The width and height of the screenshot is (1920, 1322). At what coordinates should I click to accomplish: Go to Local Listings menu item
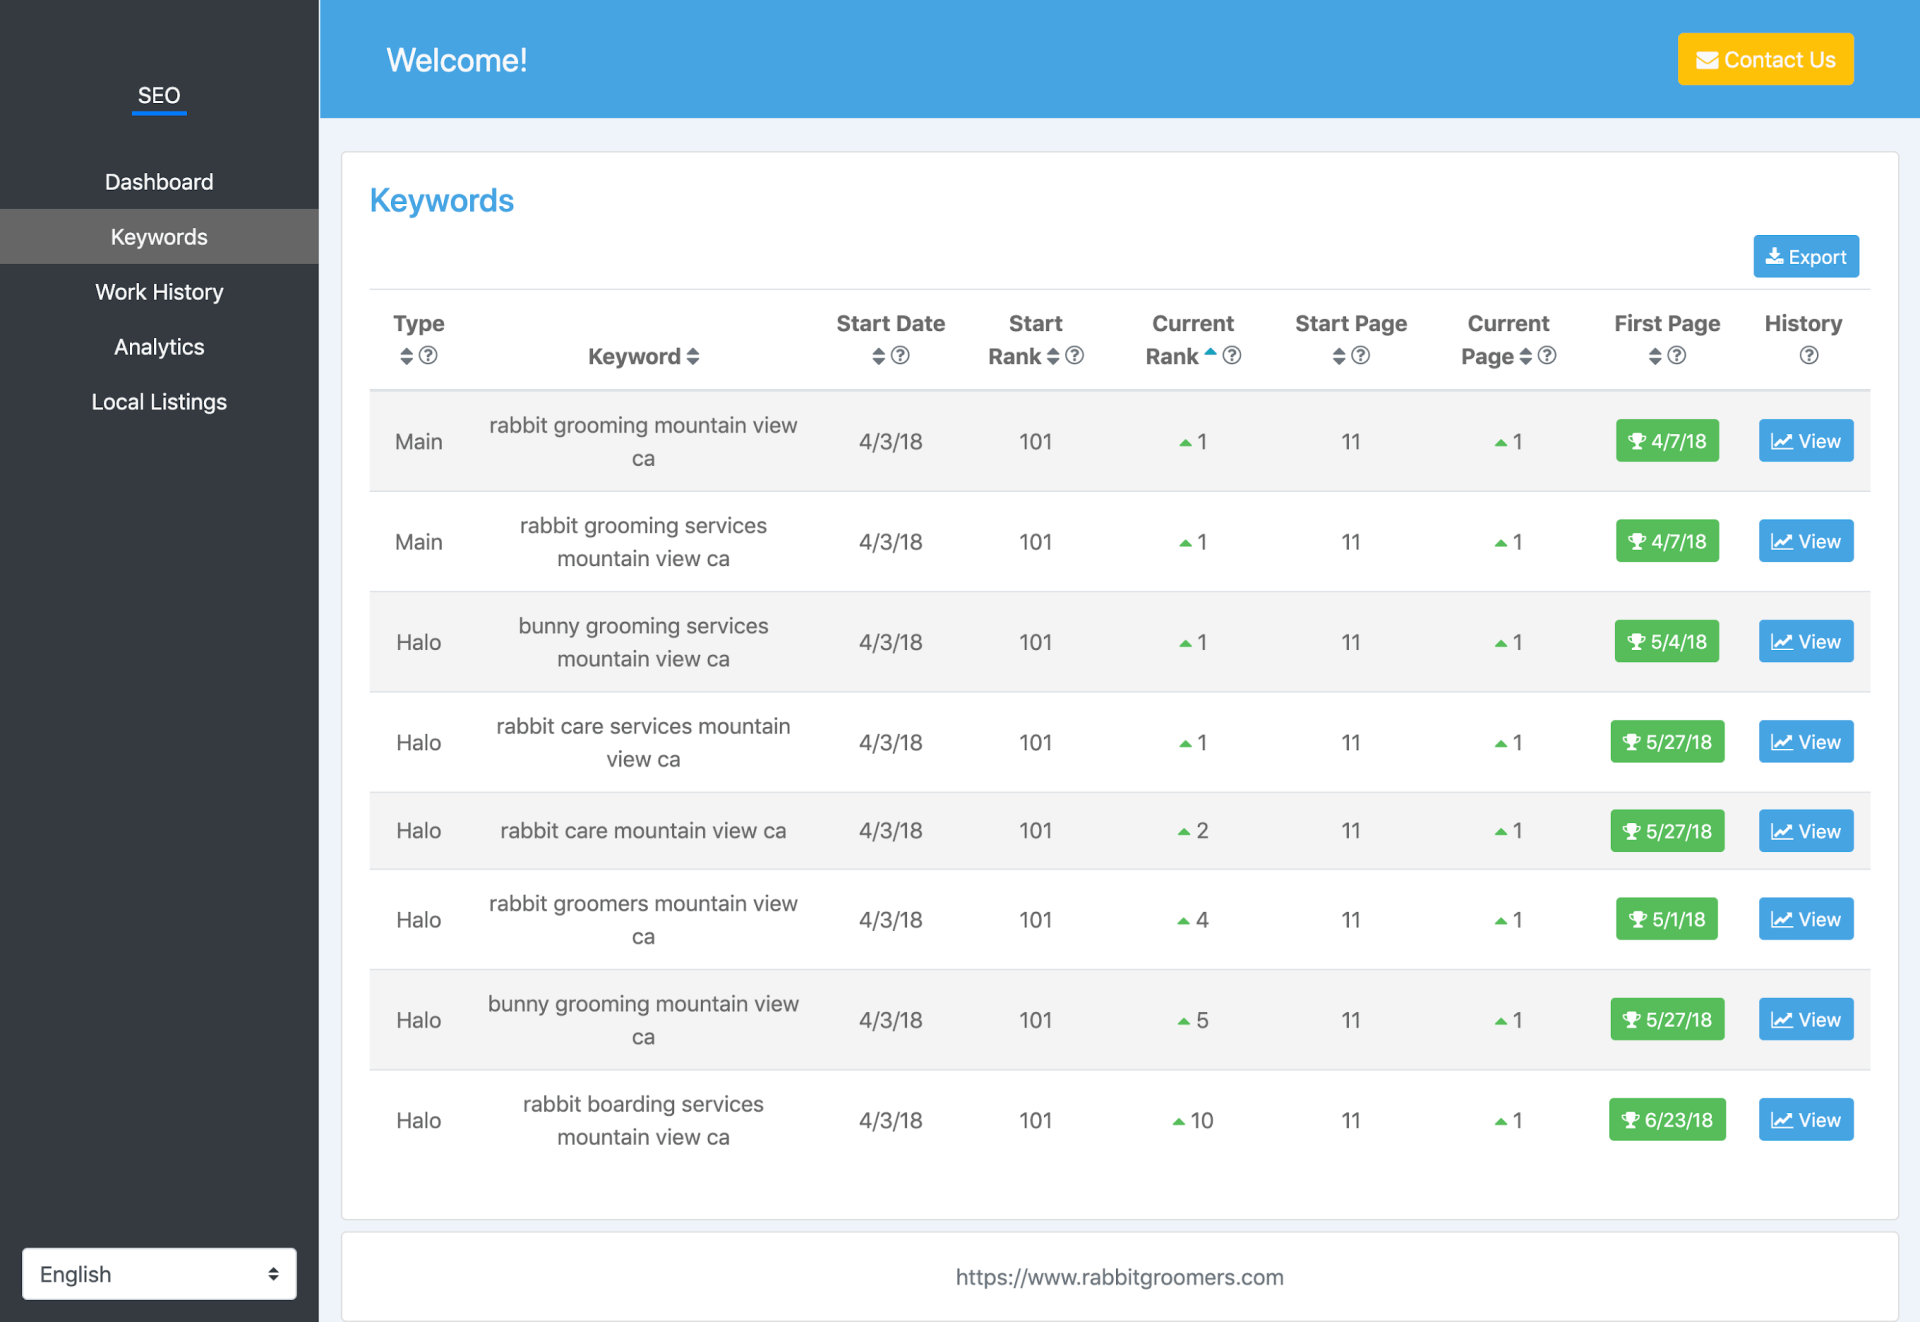[159, 402]
